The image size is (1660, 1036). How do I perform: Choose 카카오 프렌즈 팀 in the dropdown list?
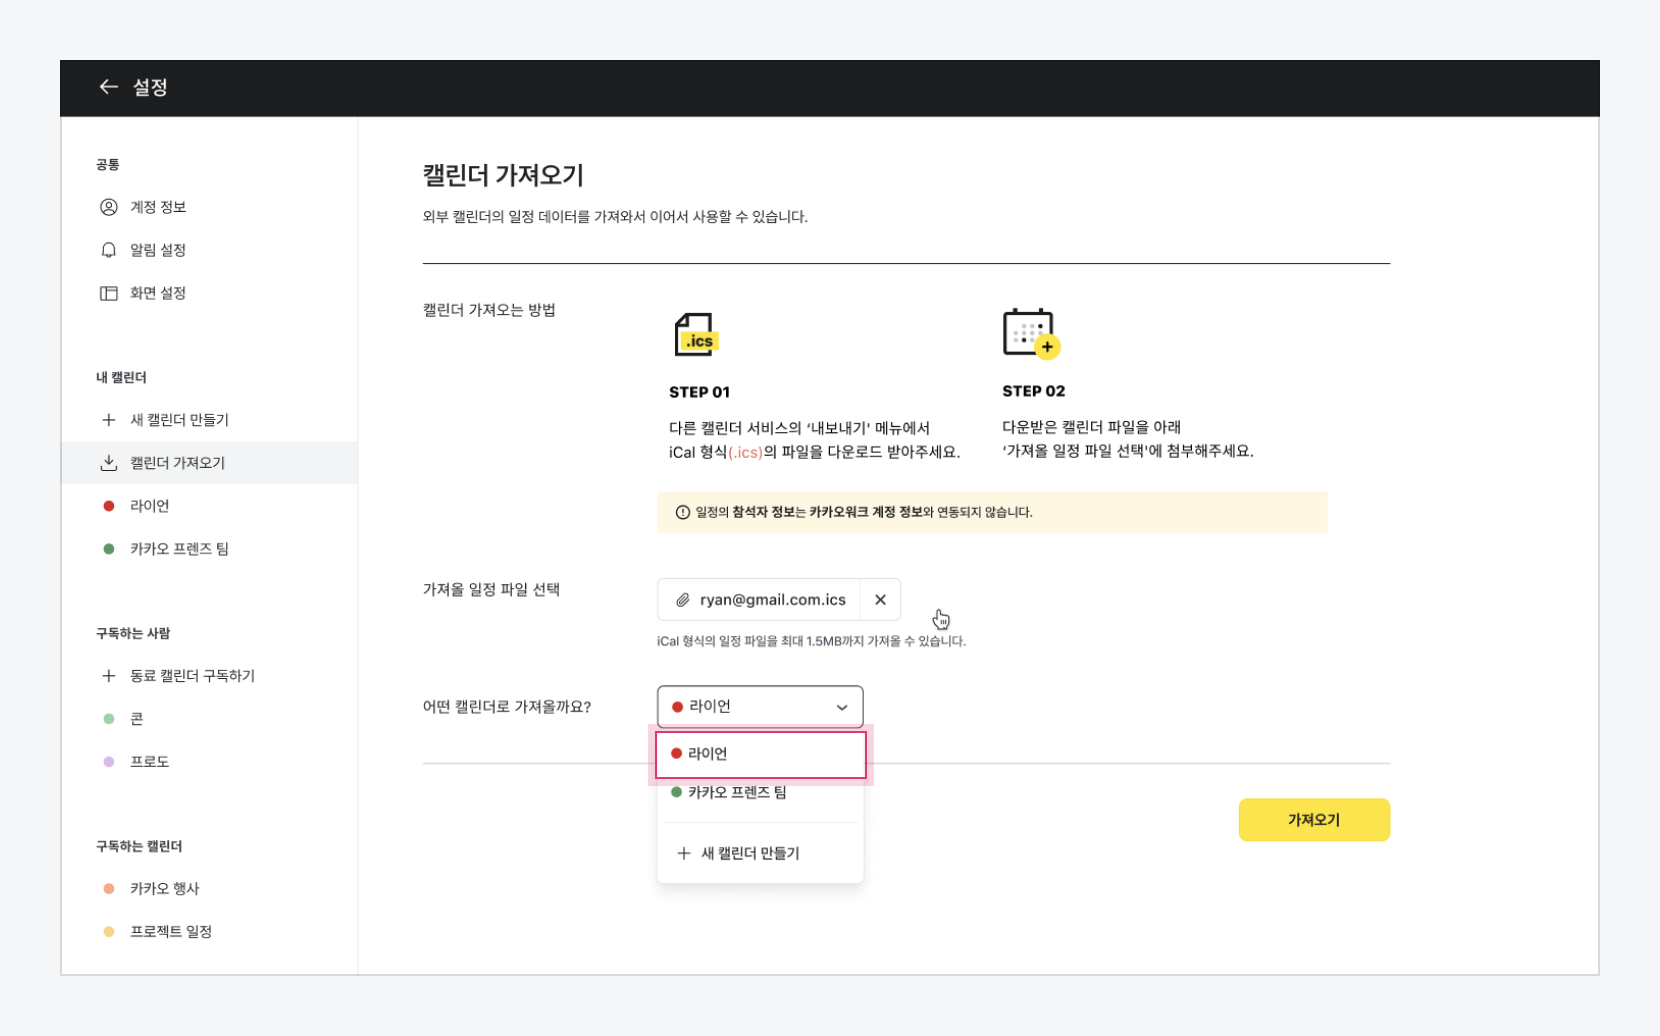737,793
